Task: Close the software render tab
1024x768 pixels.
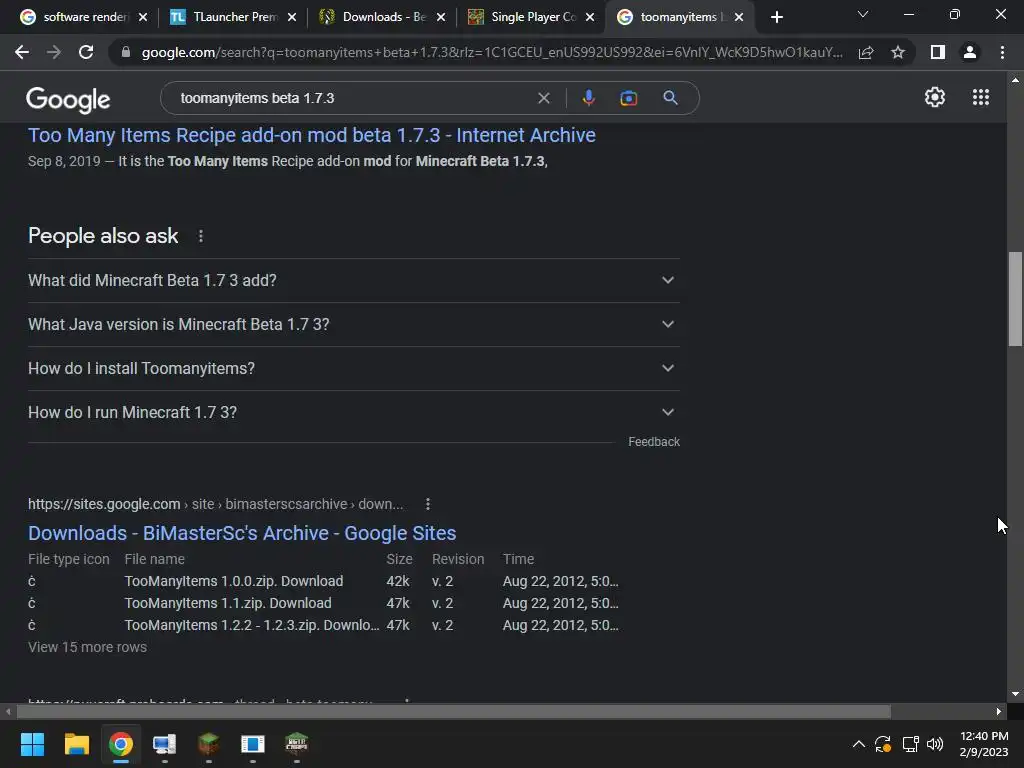Action: coord(143,17)
